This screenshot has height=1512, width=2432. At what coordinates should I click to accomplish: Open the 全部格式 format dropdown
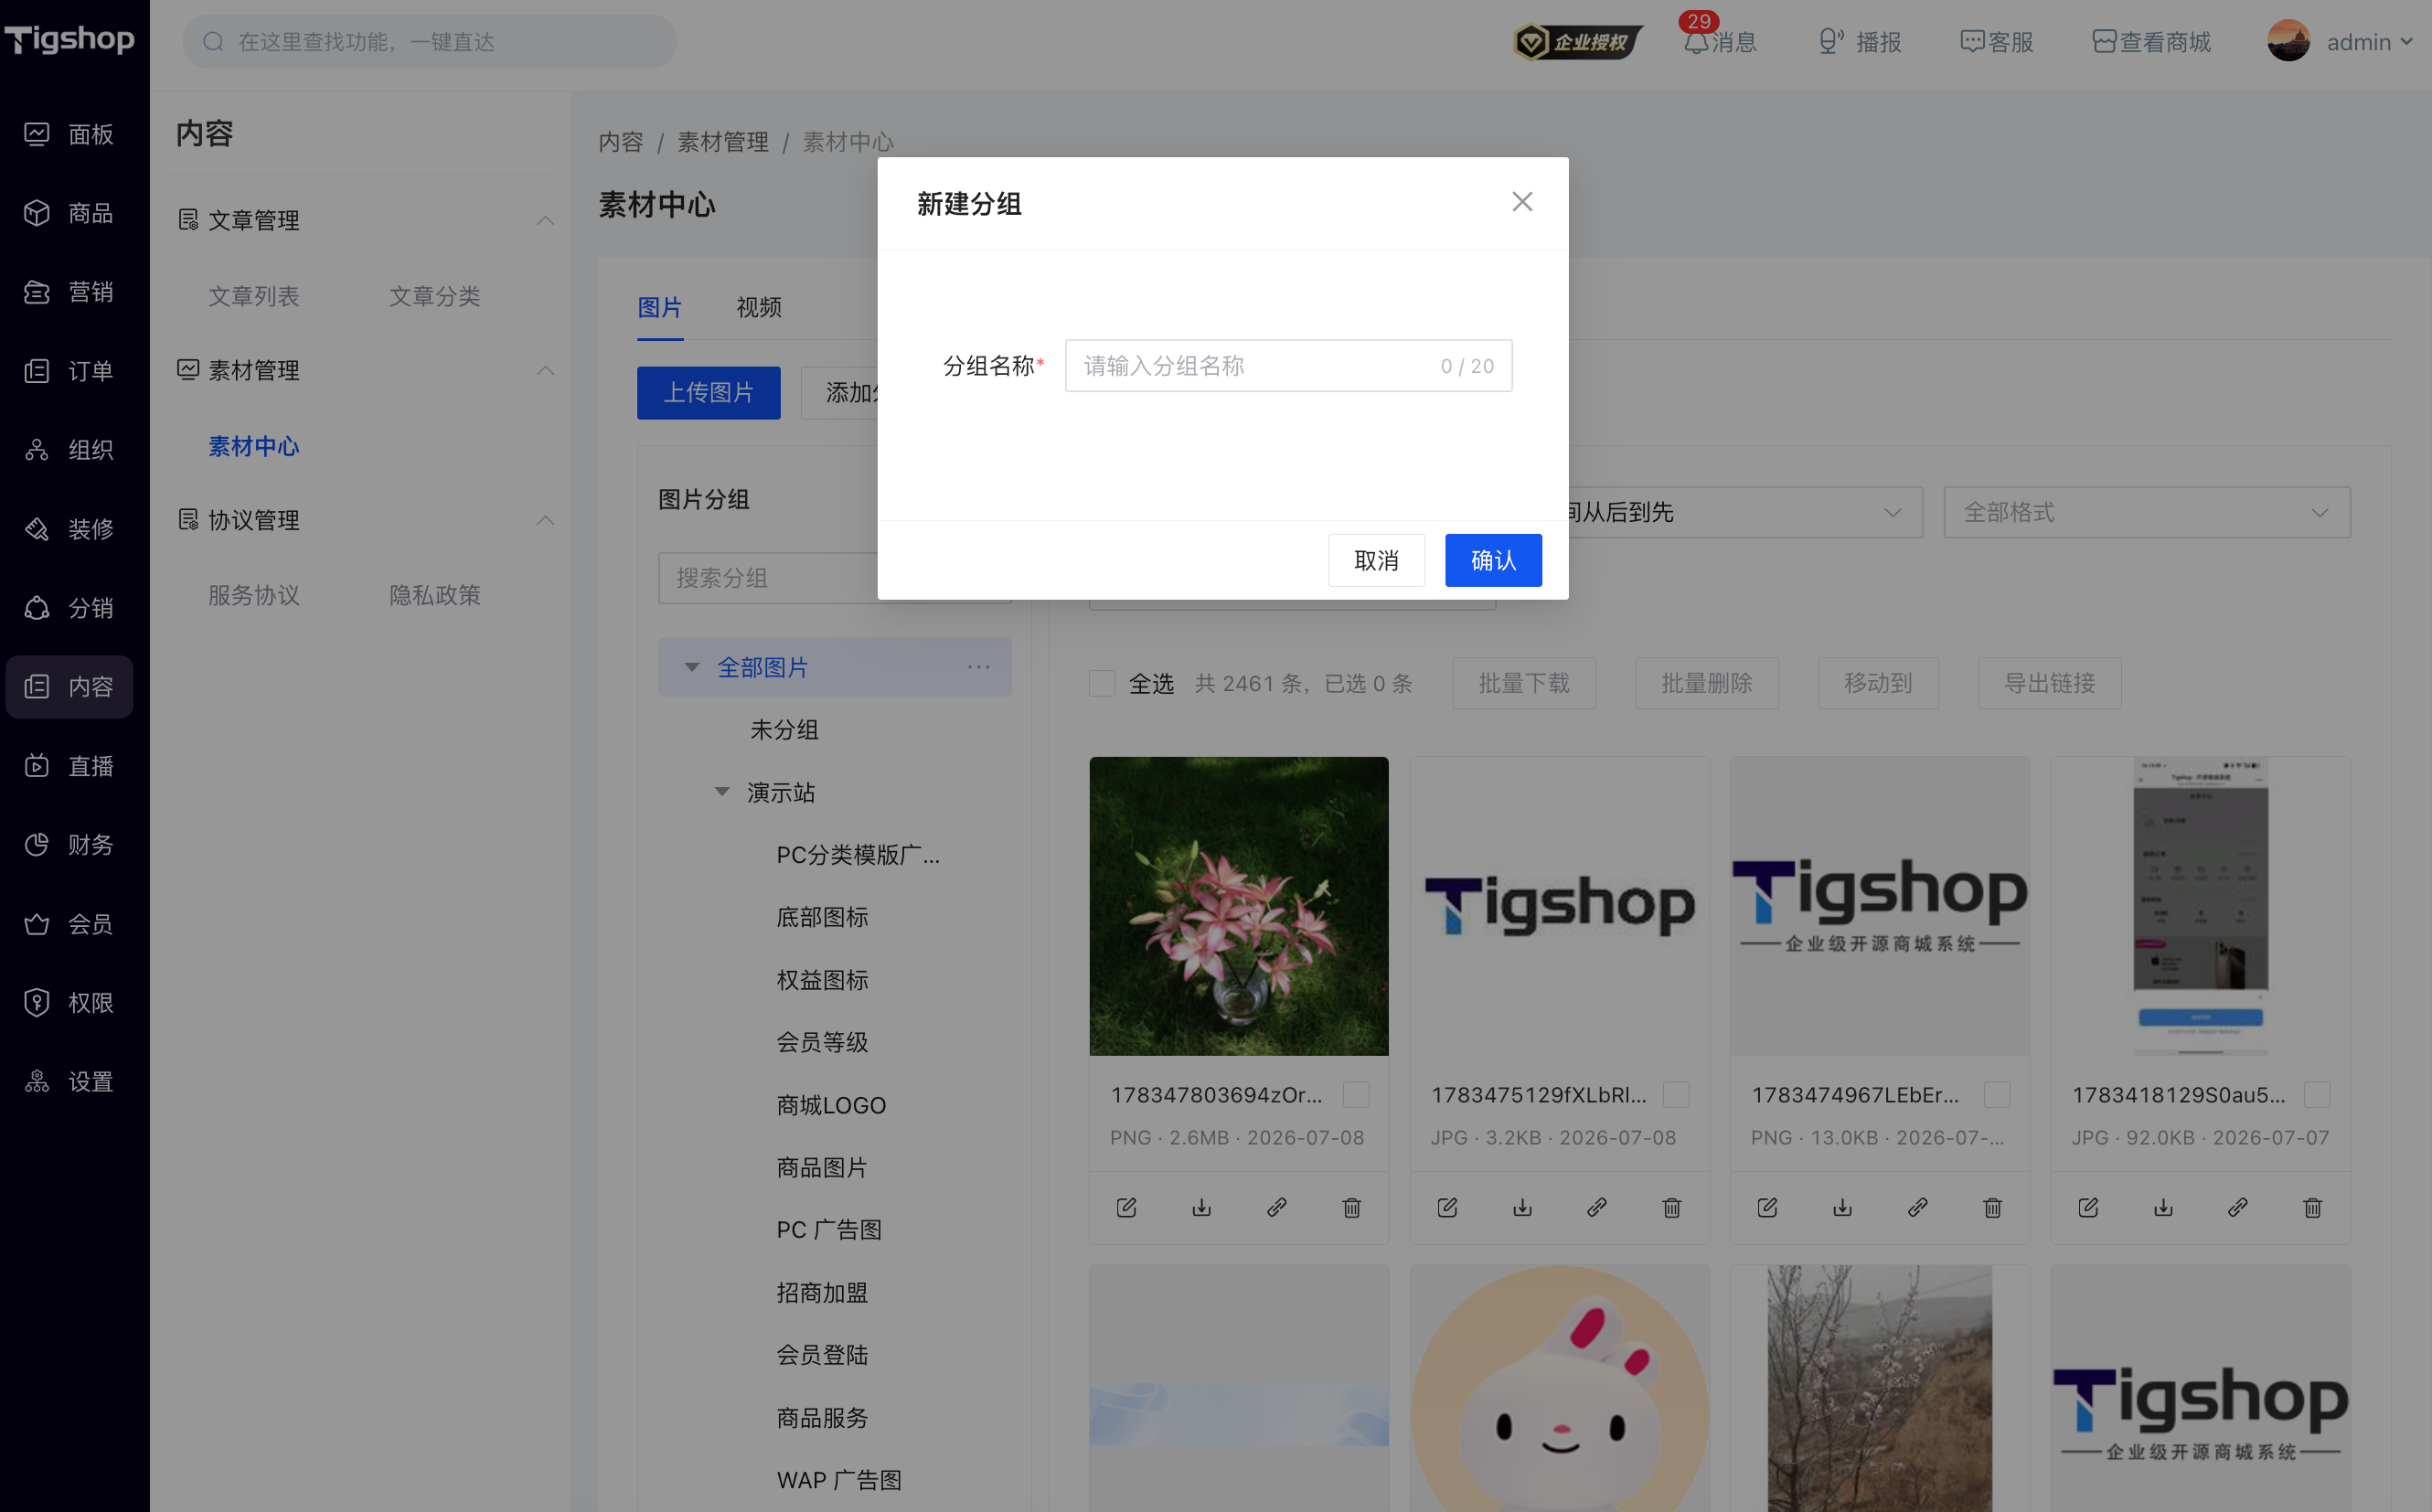[2146, 512]
